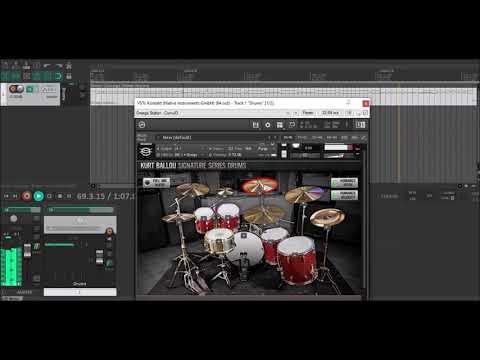Pause playback in the transport bar
Image resolution: width=480 pixels, height=360 pixels.
click(69, 196)
